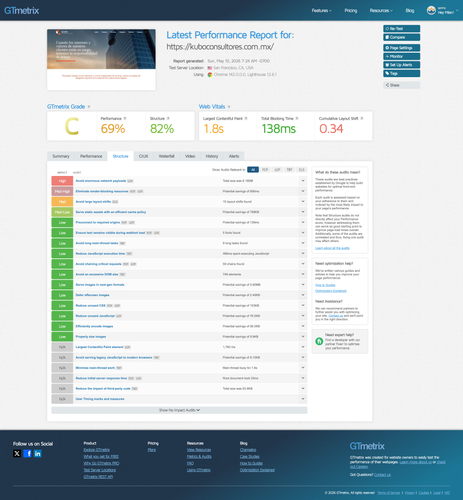This screenshot has height=500, width=463.
Task: Open Largest Contentful Paint element audit link
Action: pos(99,347)
